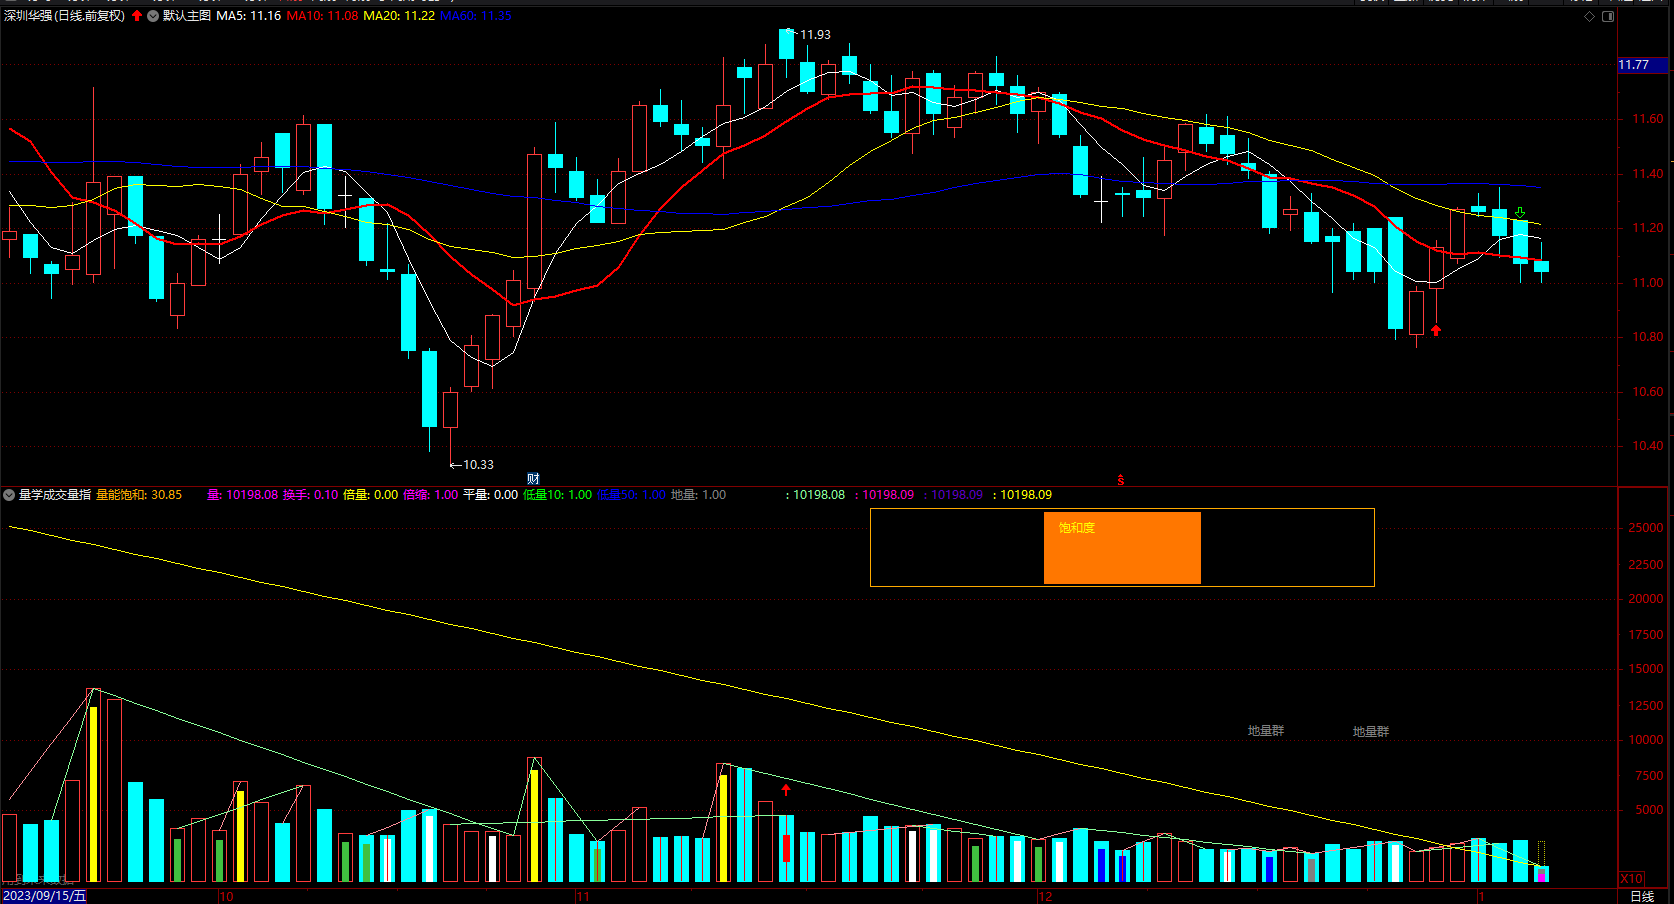Click the red $ marker on the date axis
Screen dimensions: 1674x904
point(1121,480)
